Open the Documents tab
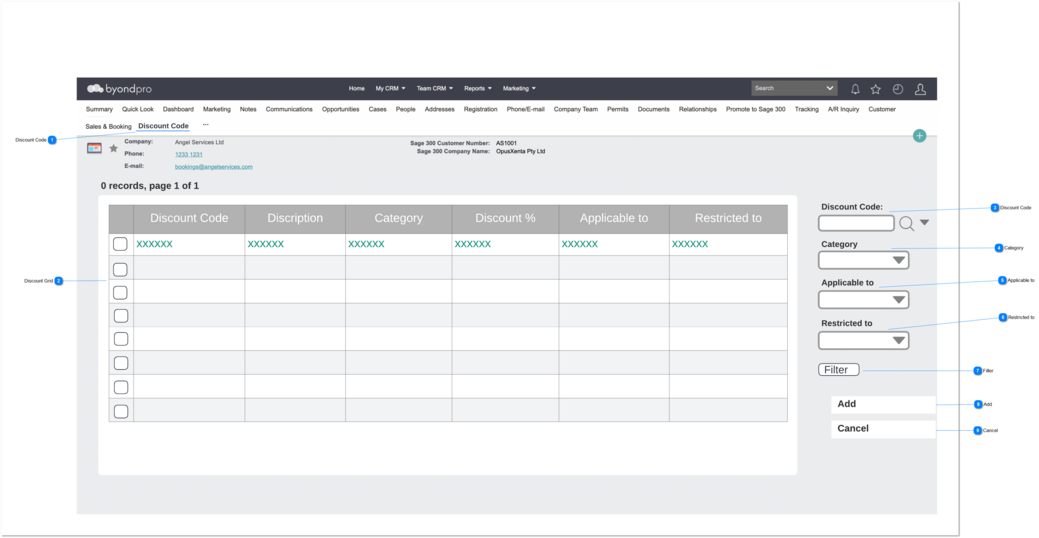 [x=653, y=109]
